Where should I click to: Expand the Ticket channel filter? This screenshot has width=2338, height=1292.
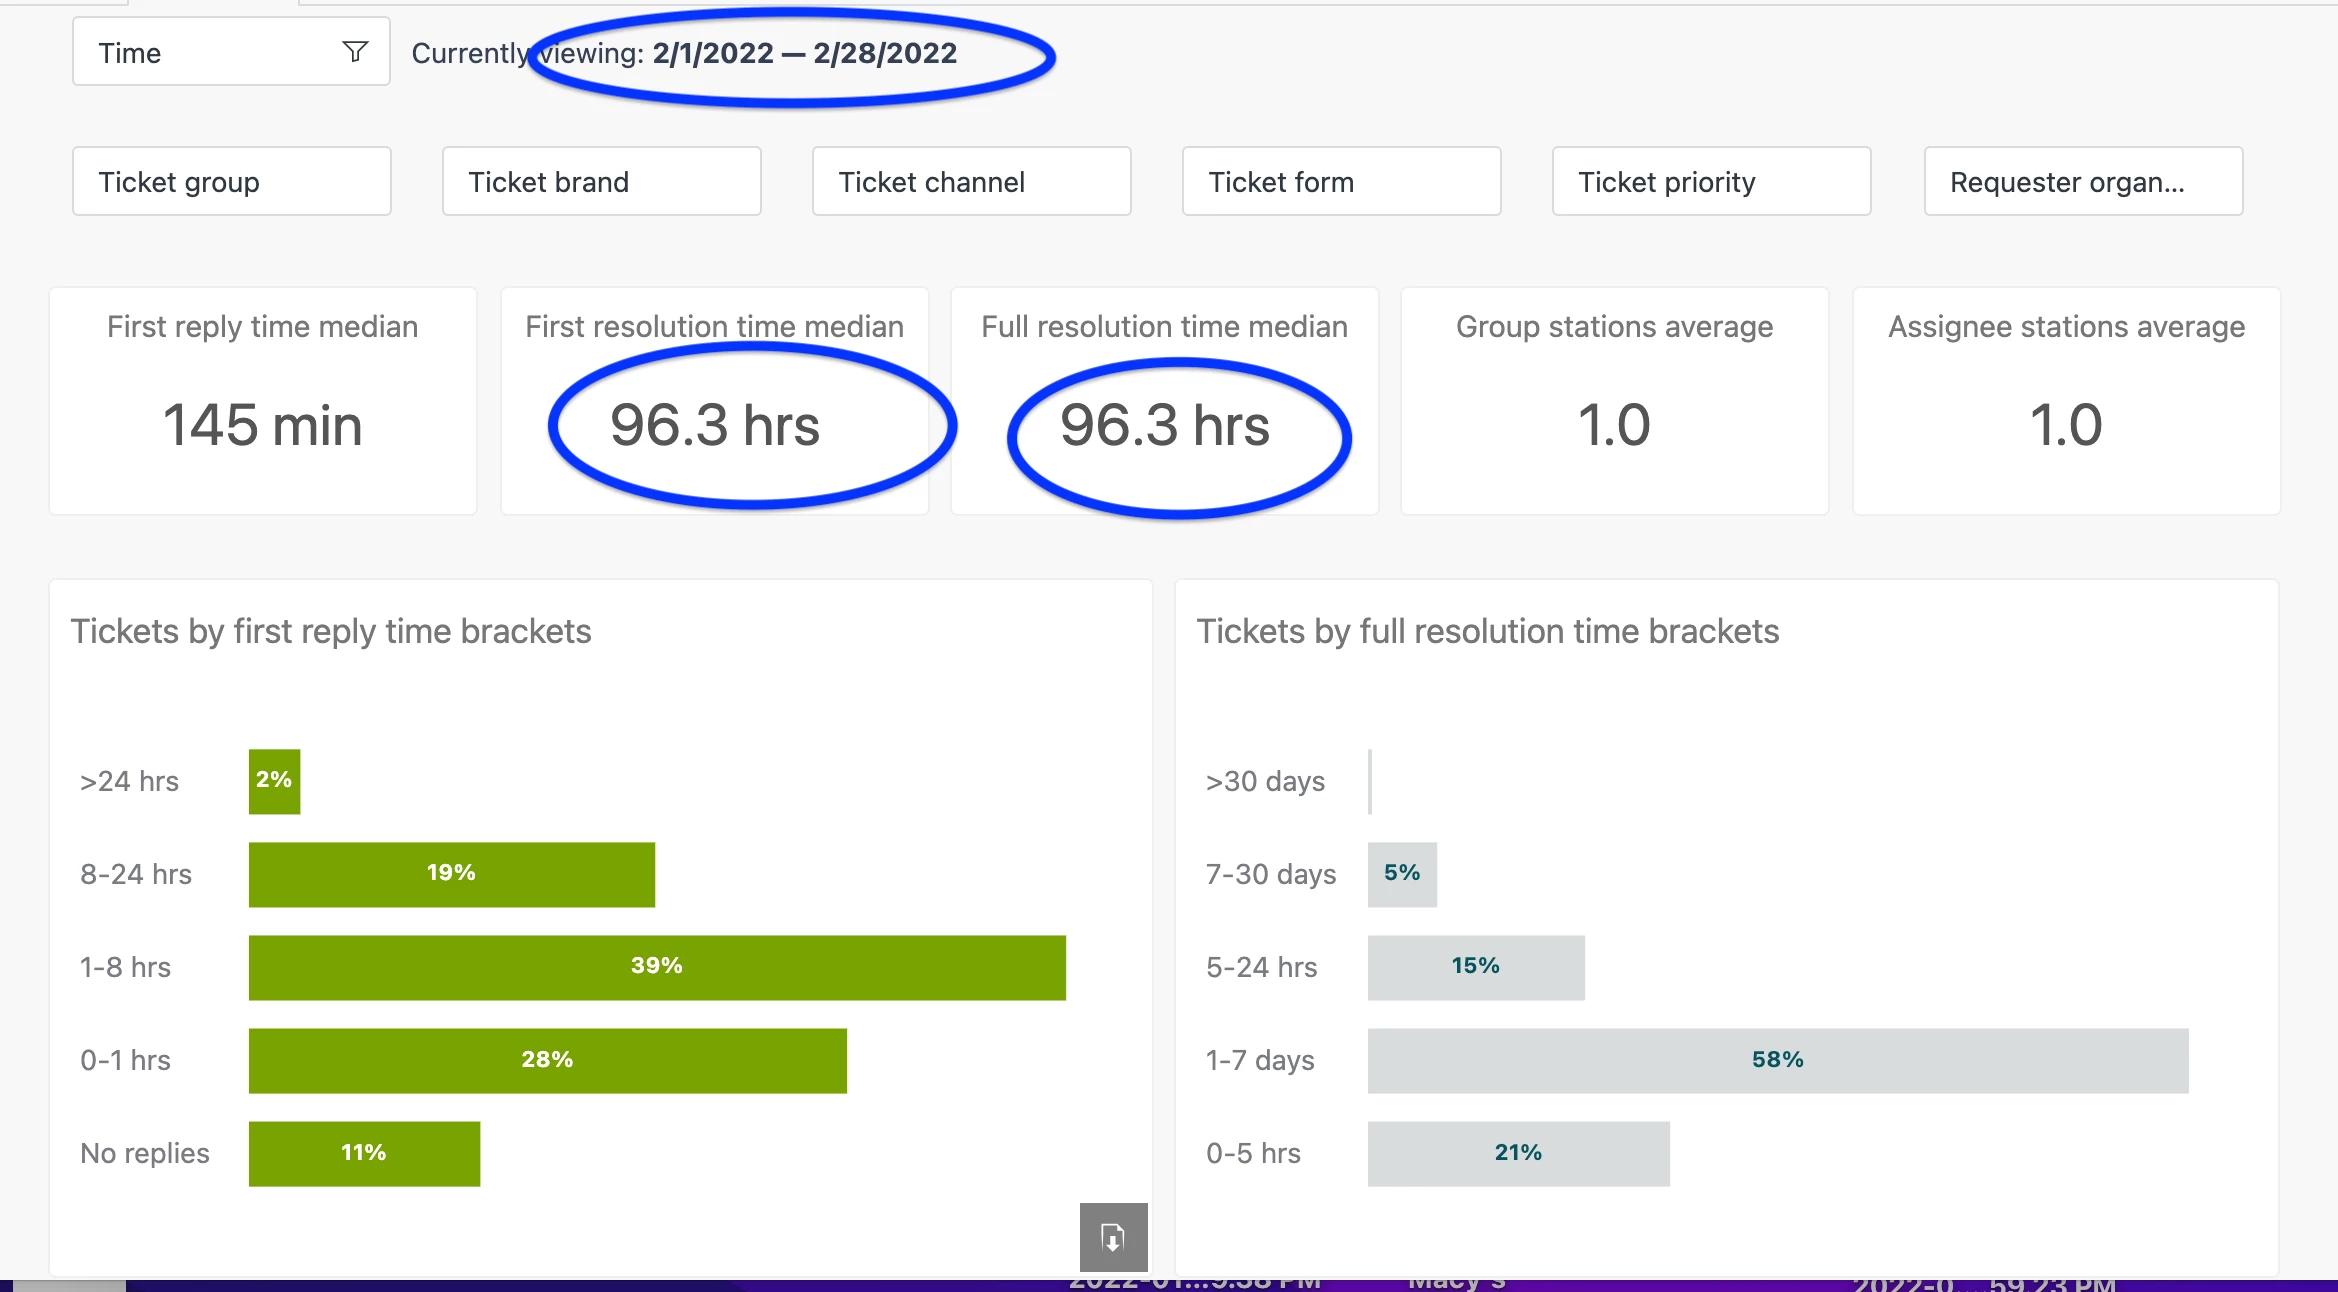pos(971,182)
